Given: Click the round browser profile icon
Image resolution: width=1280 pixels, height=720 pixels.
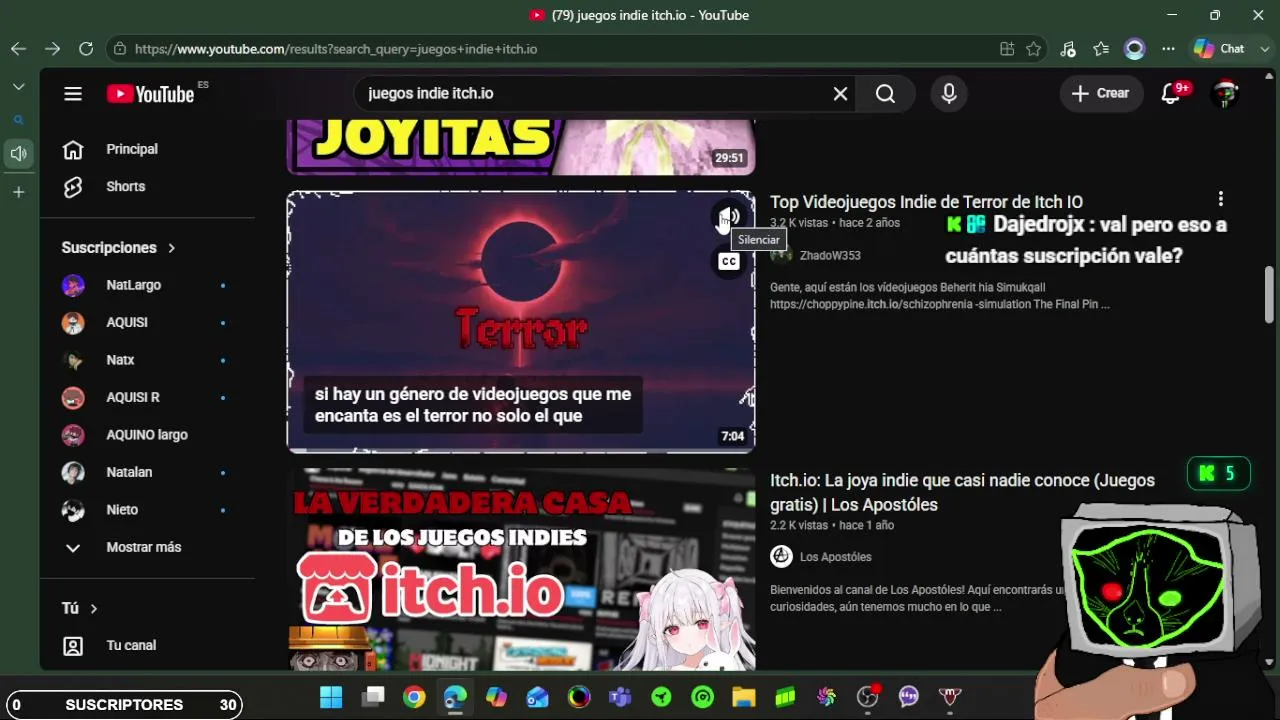Looking at the screenshot, I should point(1134,49).
